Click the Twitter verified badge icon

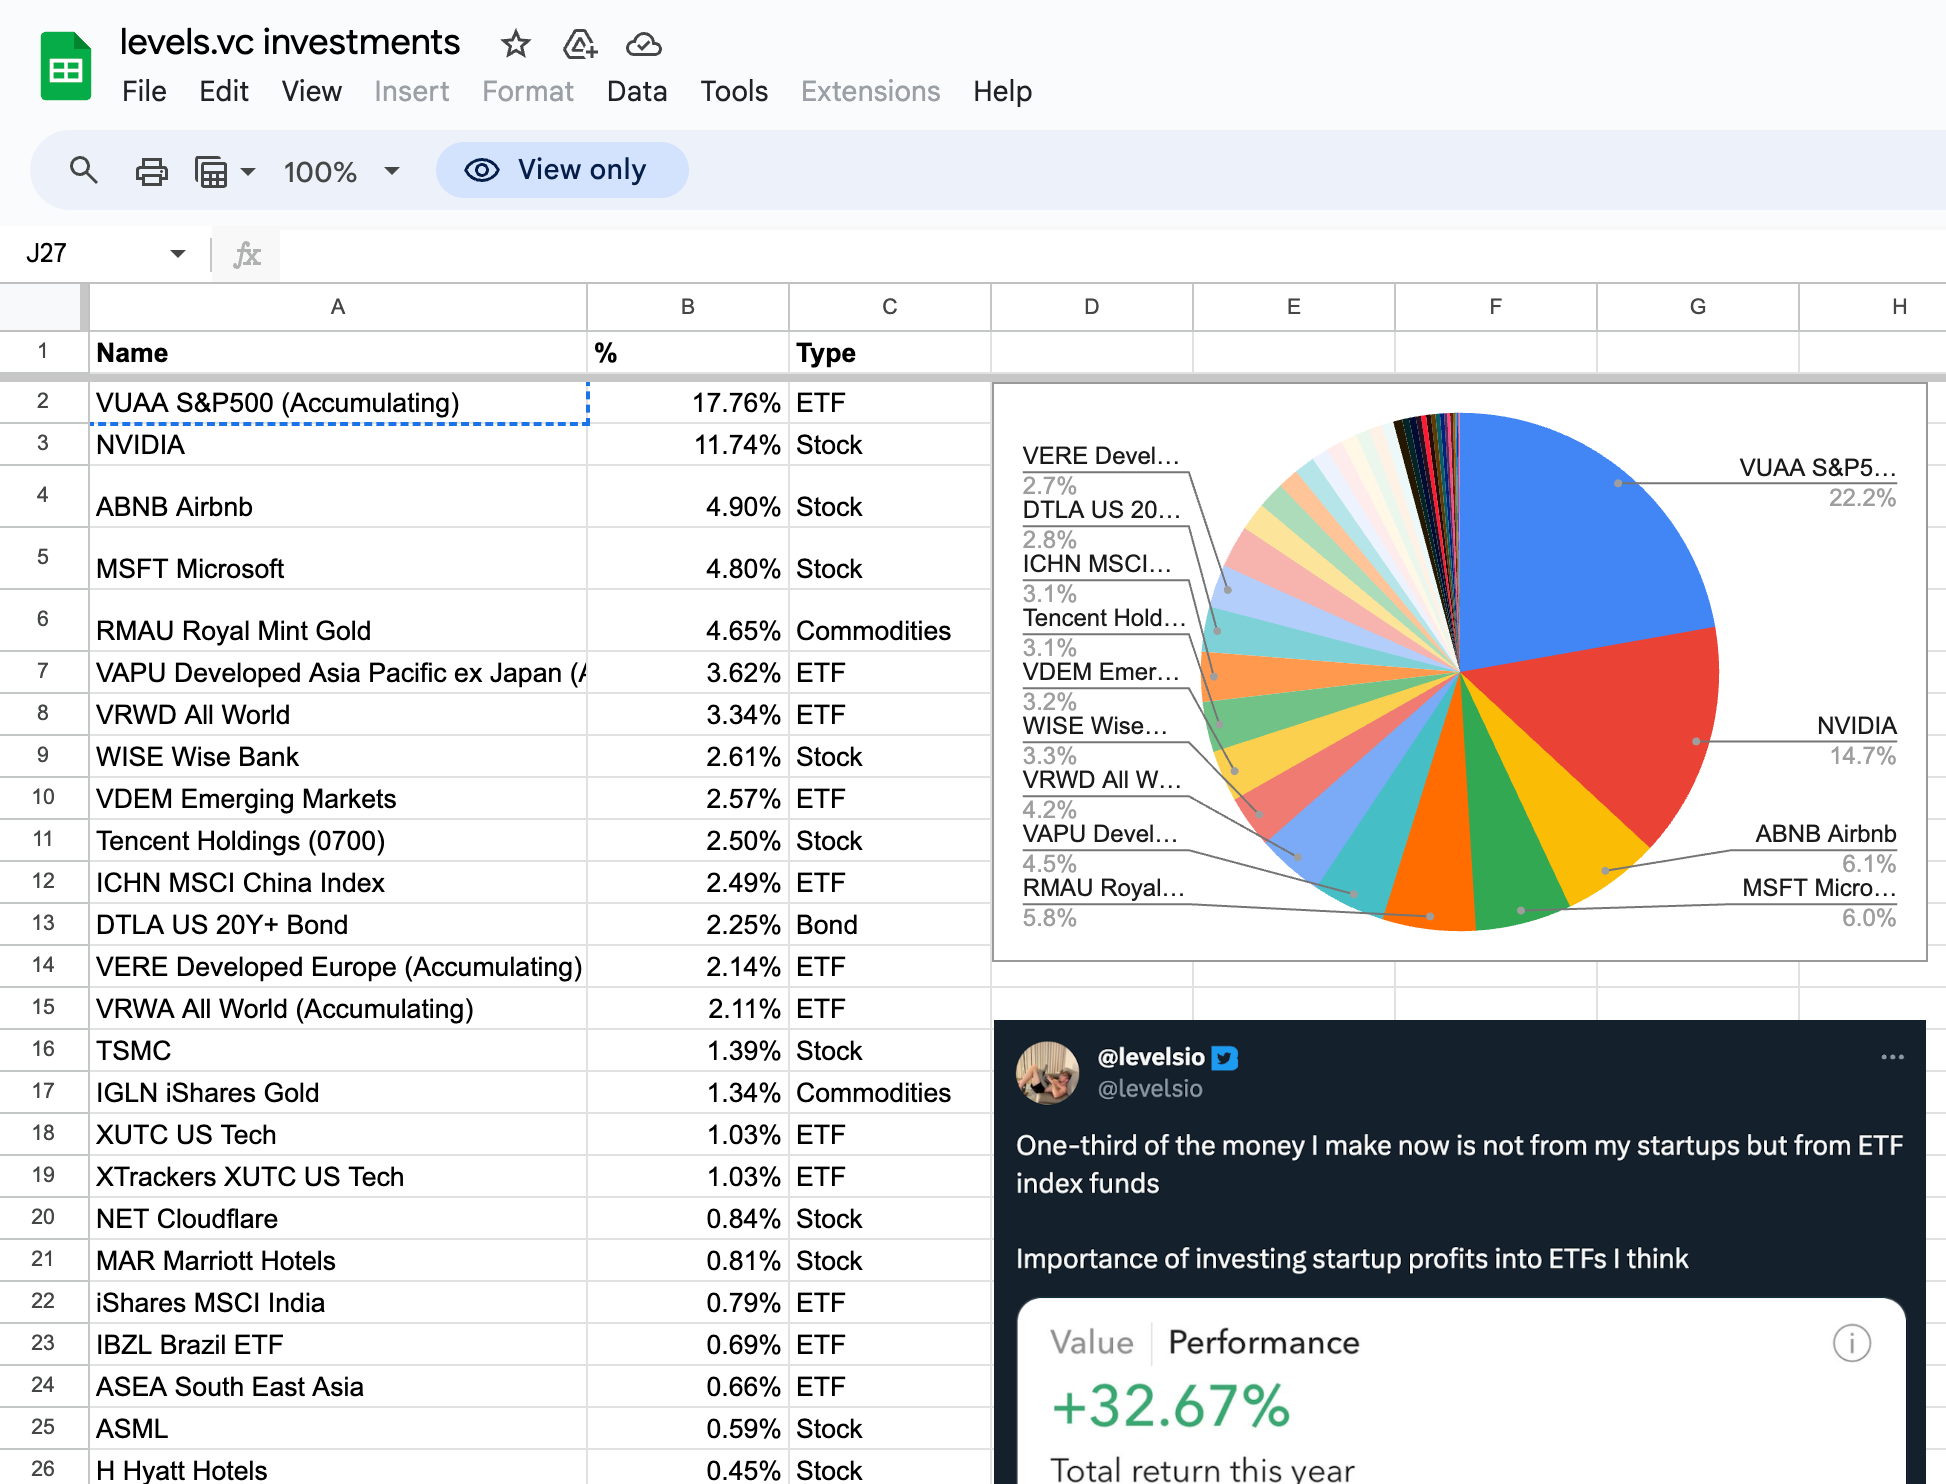tap(1225, 1058)
